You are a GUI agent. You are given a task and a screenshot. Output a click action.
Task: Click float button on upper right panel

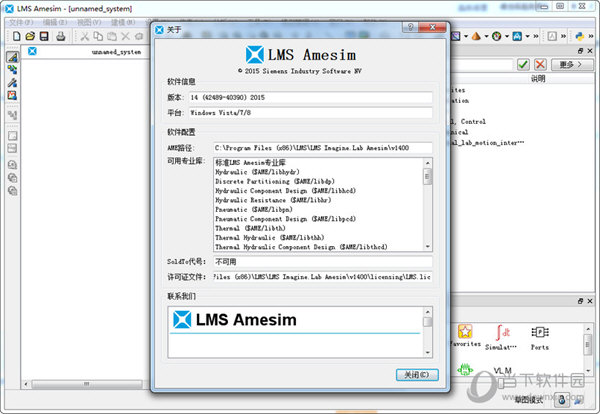580,51
